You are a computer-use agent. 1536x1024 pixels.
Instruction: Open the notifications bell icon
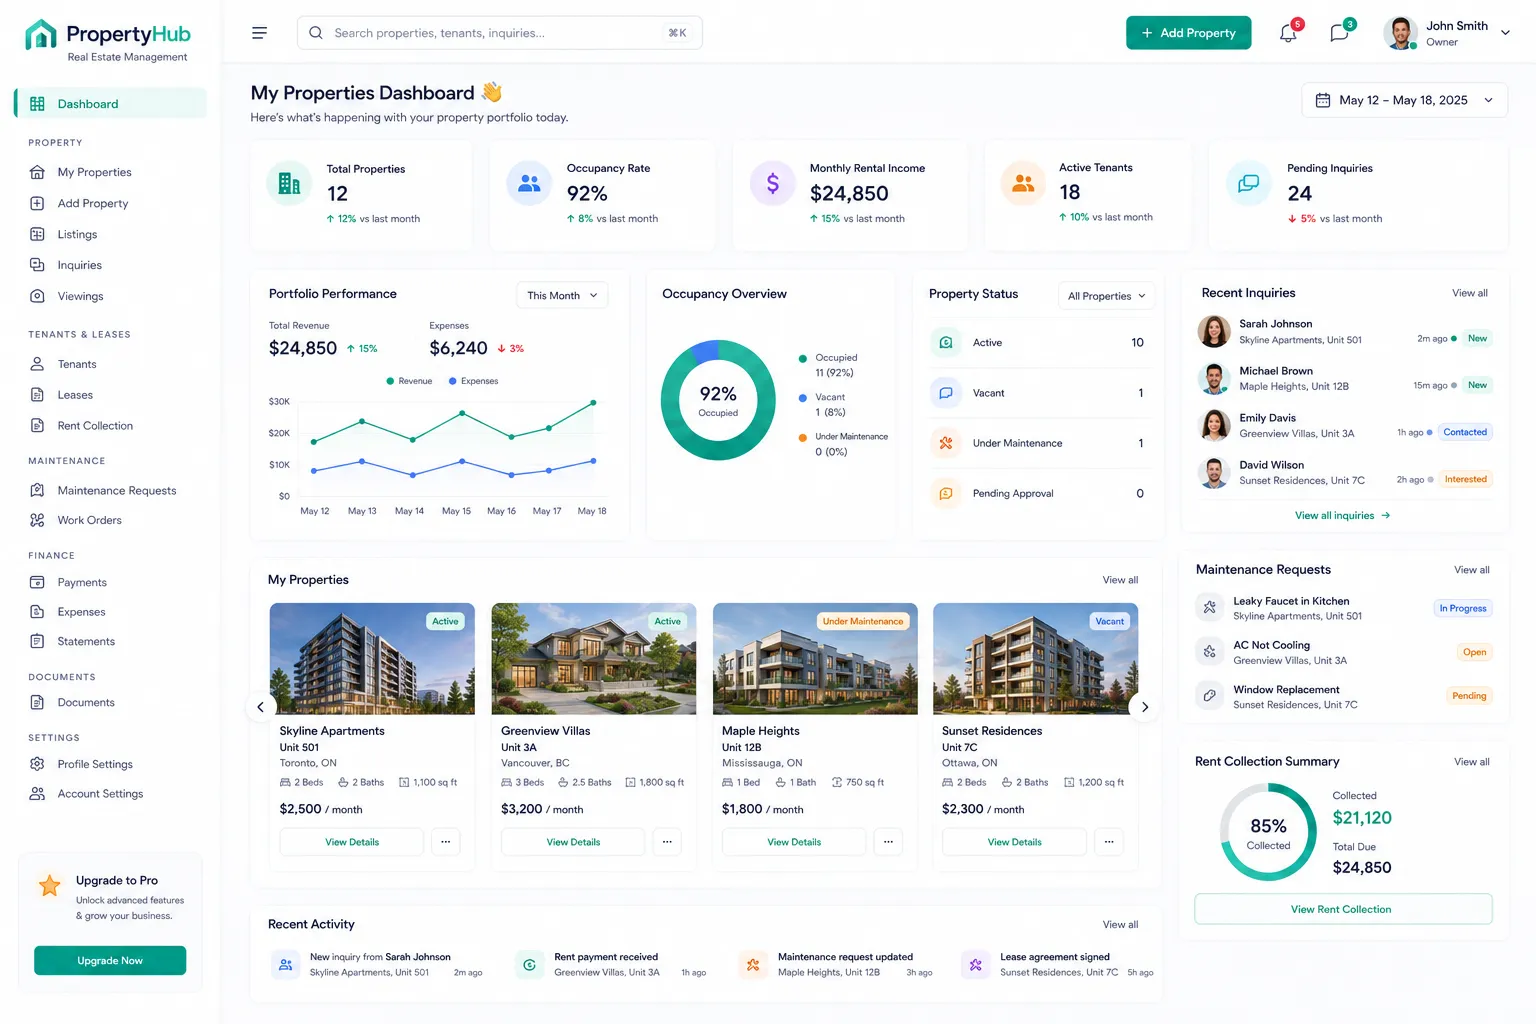coord(1288,33)
